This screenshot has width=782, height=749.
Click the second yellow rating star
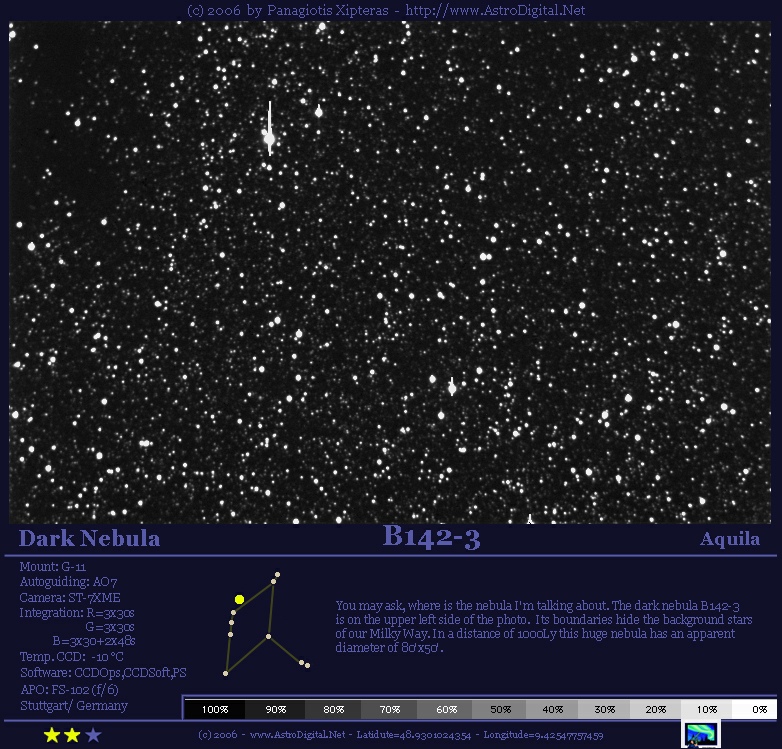(72, 735)
